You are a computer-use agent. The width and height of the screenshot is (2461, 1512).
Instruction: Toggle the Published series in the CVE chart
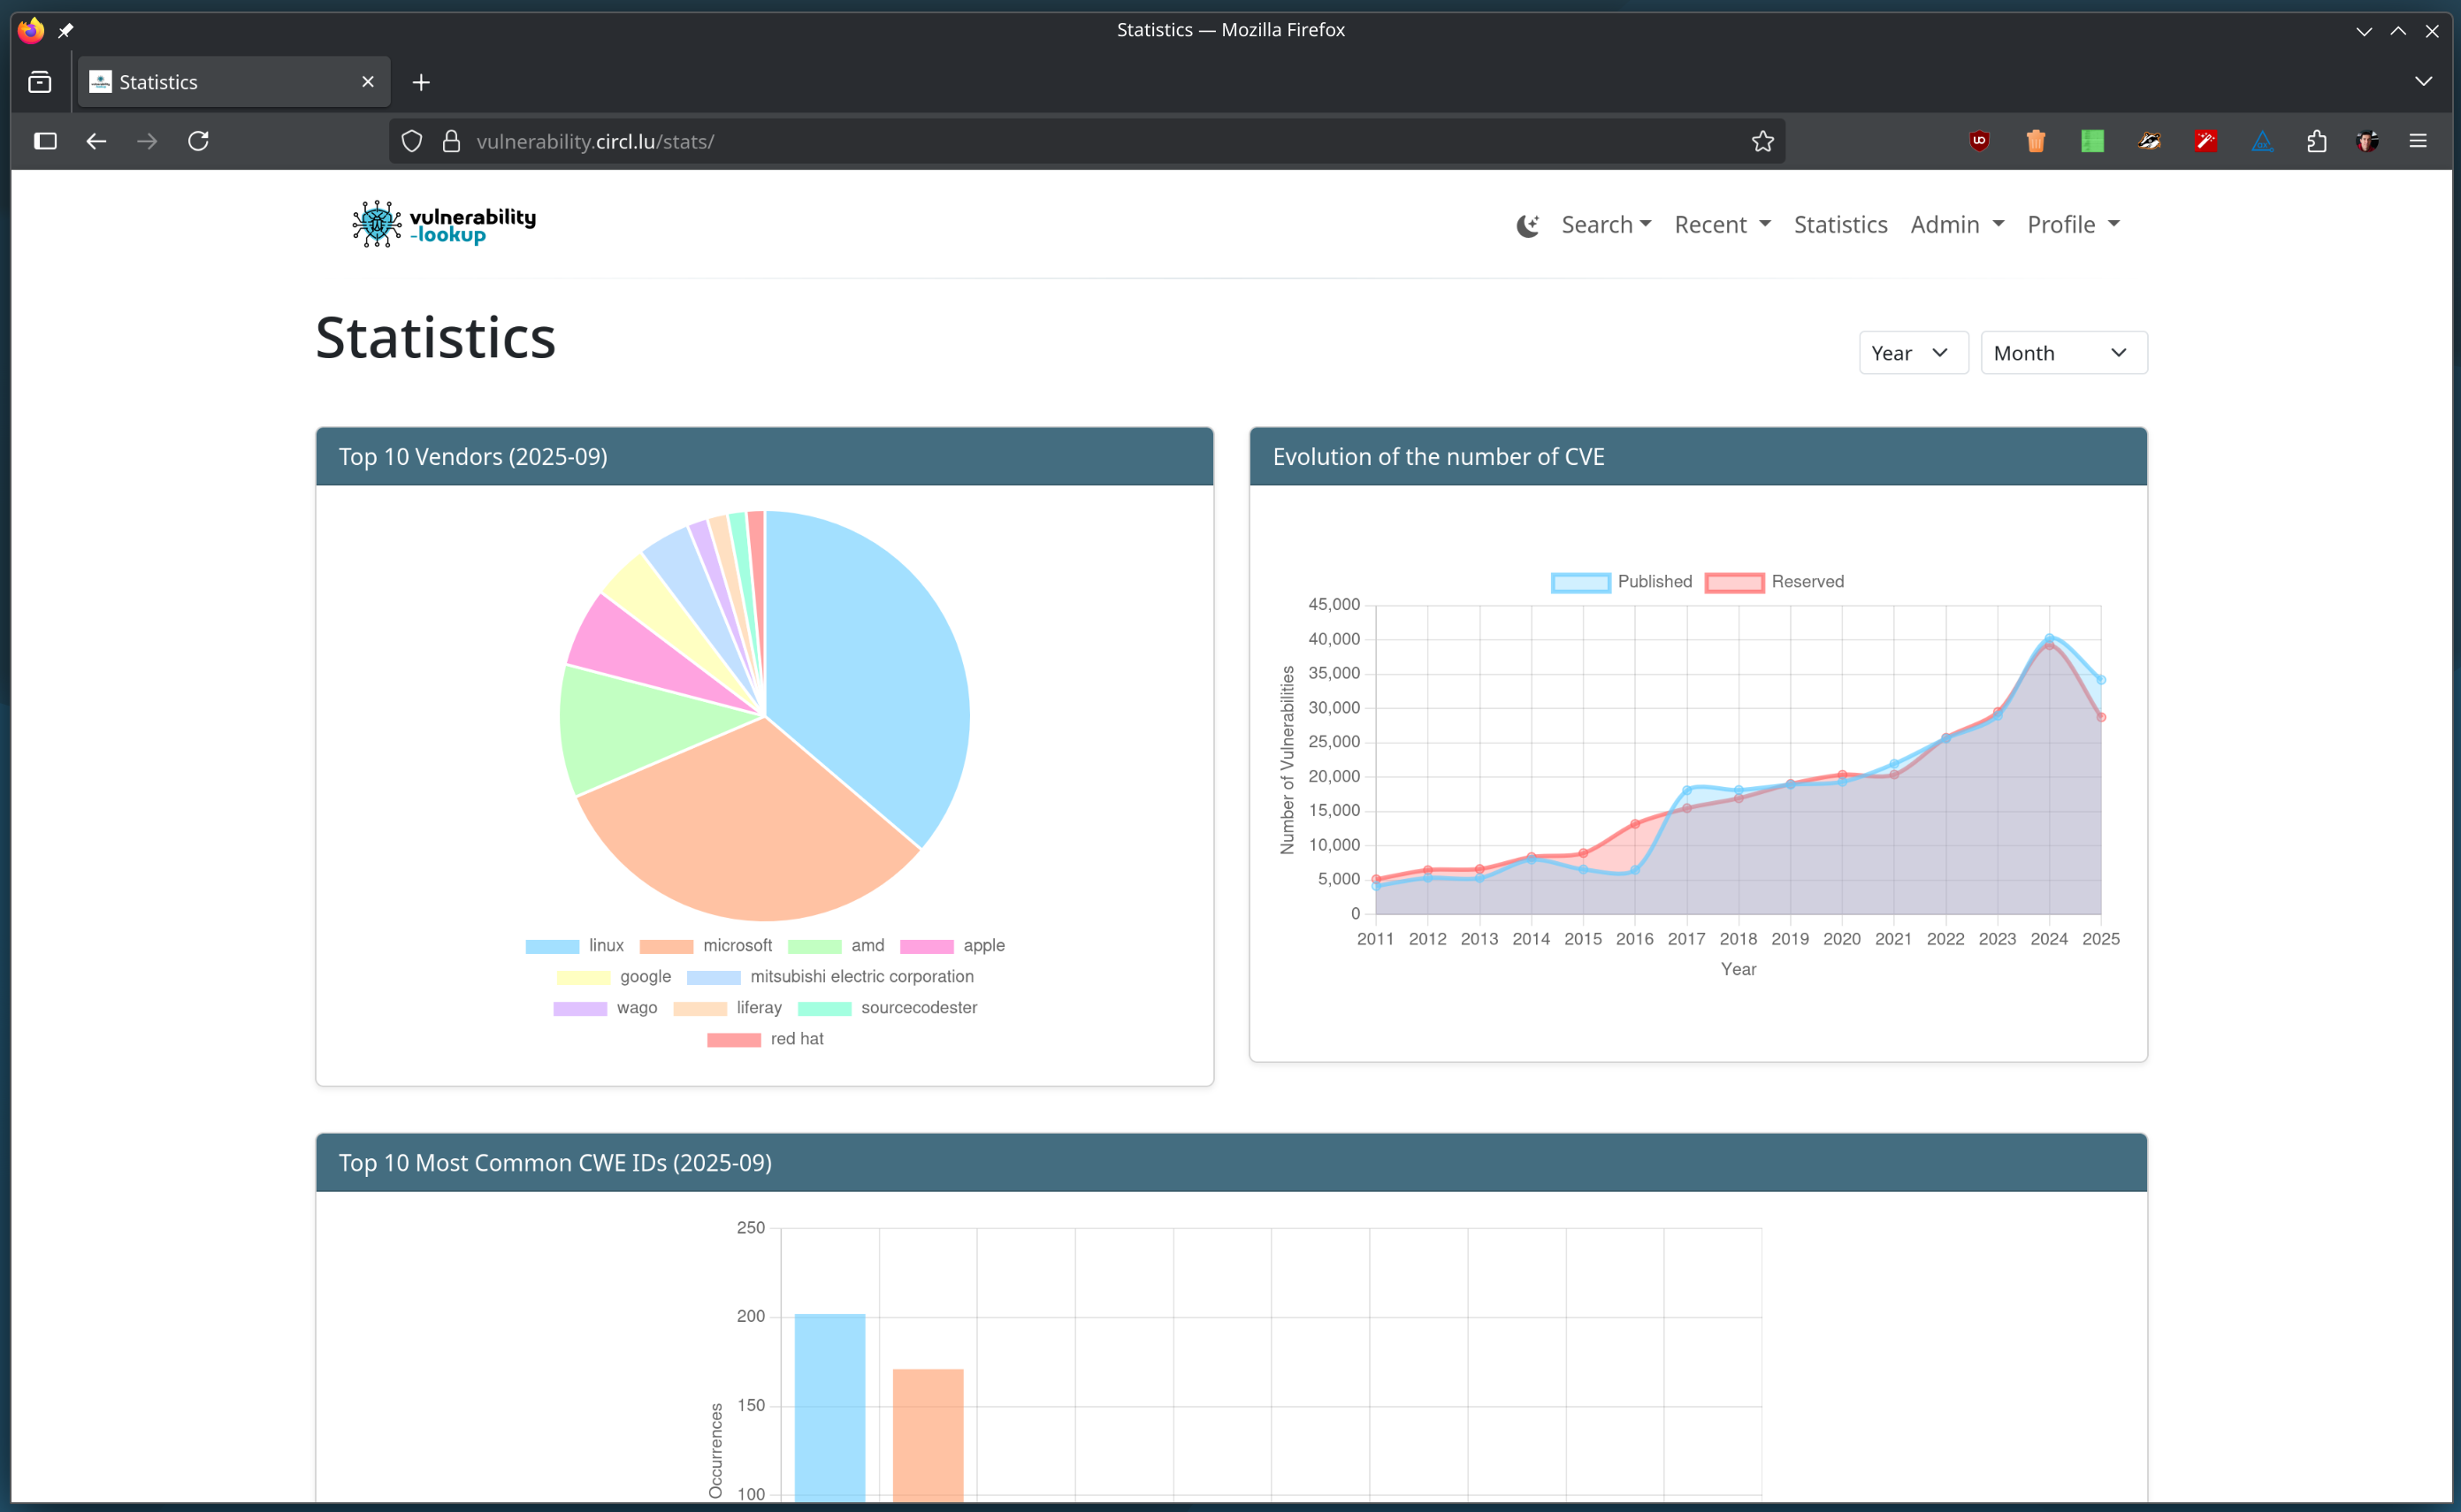[x=1622, y=581]
